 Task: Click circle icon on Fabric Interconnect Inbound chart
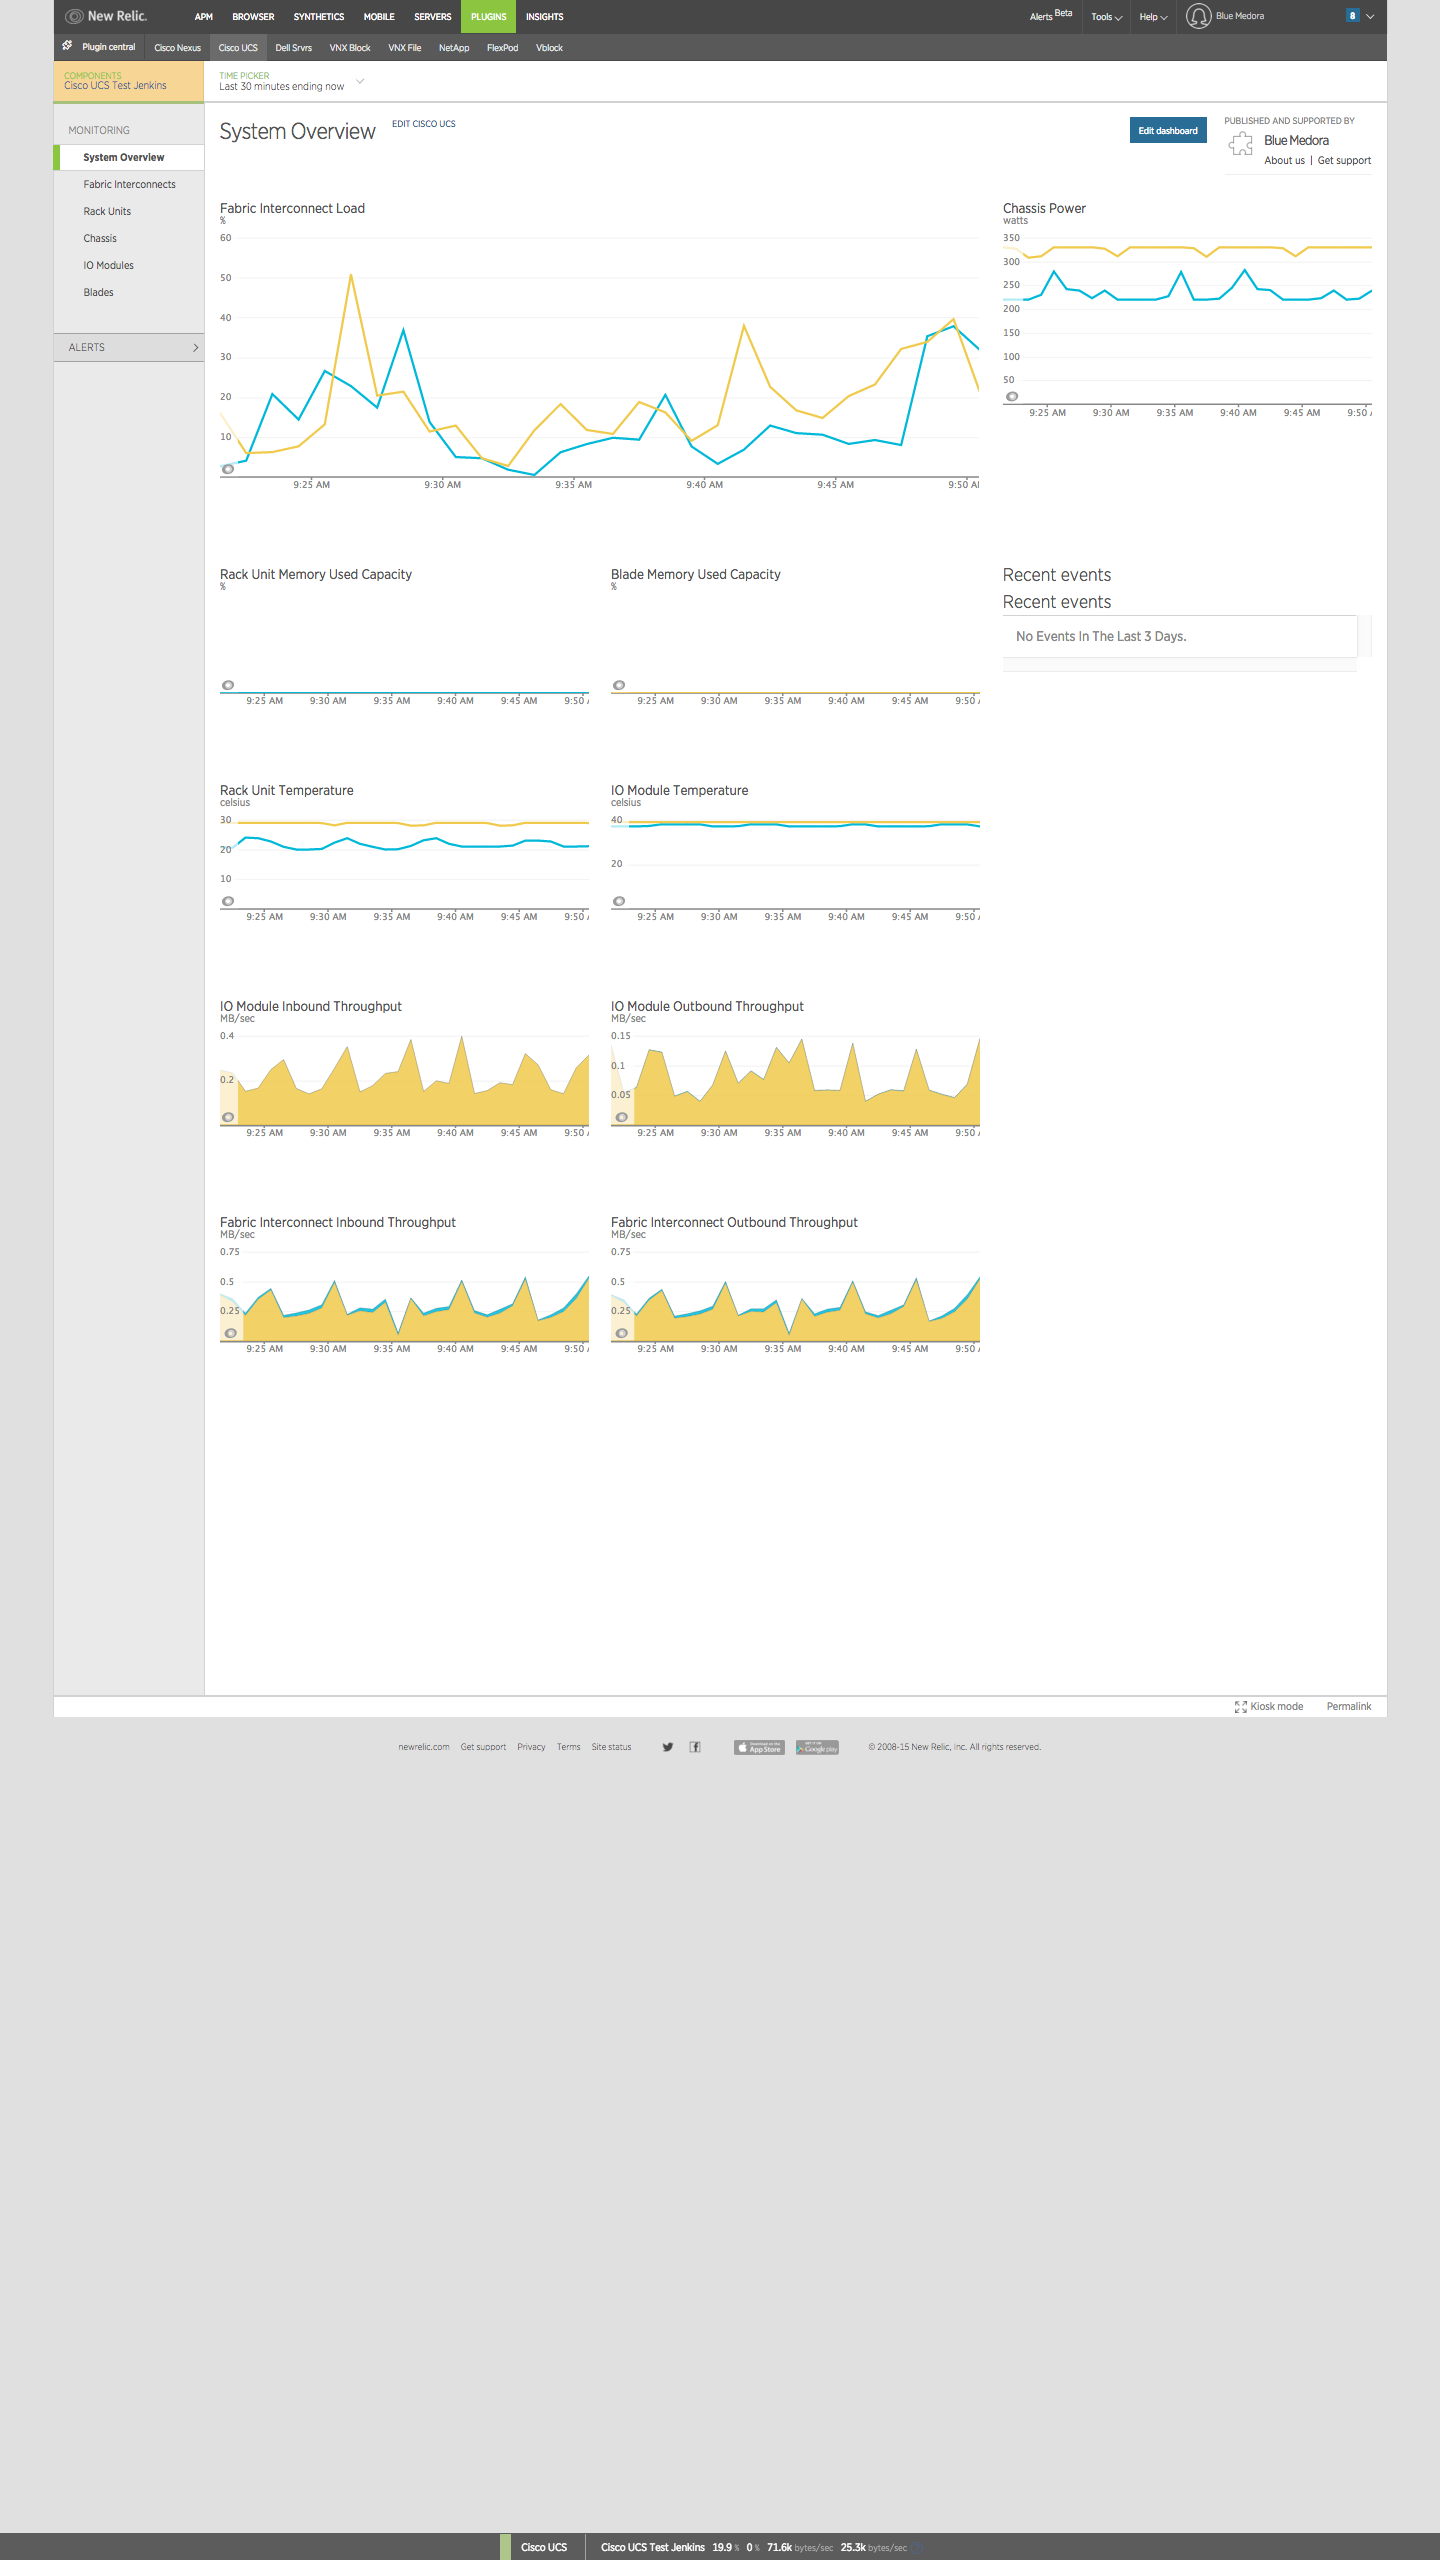231,1333
